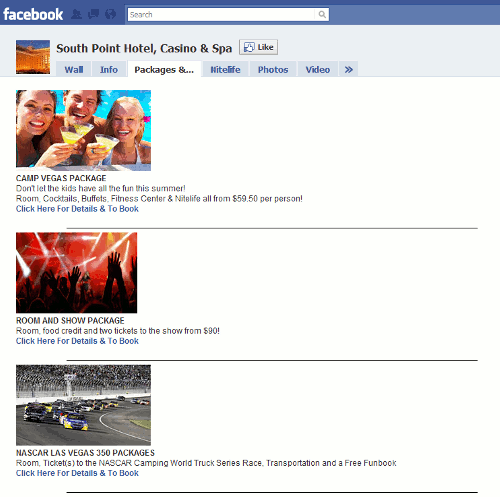This screenshot has width=500, height=497.
Task: Open Camp Vegas package details link
Action: tap(77, 209)
